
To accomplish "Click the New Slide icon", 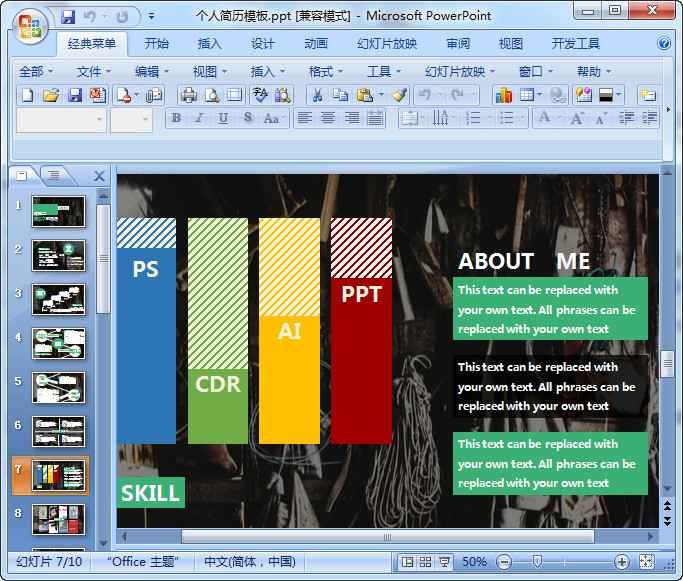I will click(648, 95).
